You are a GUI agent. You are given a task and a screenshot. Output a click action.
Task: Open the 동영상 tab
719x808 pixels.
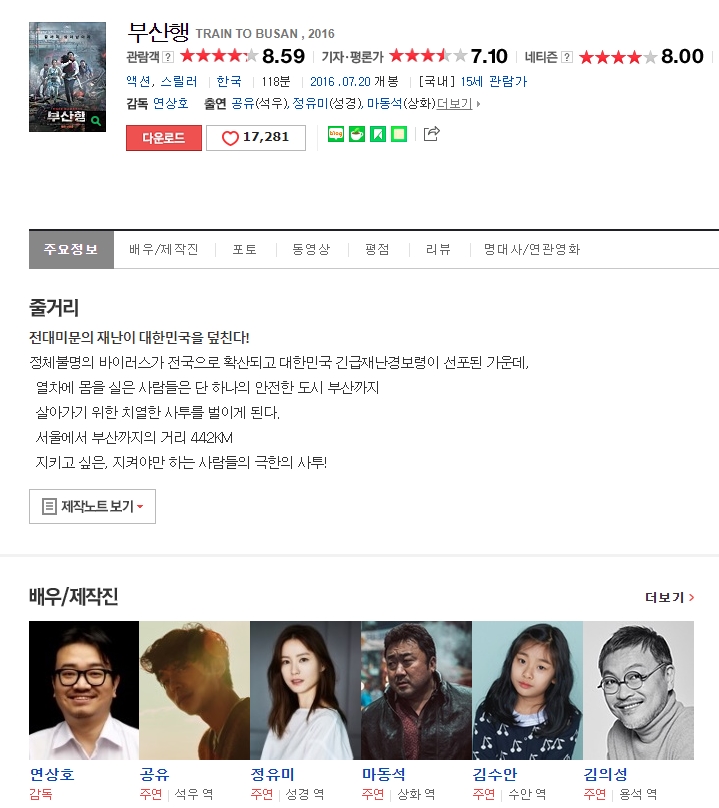click(x=311, y=249)
